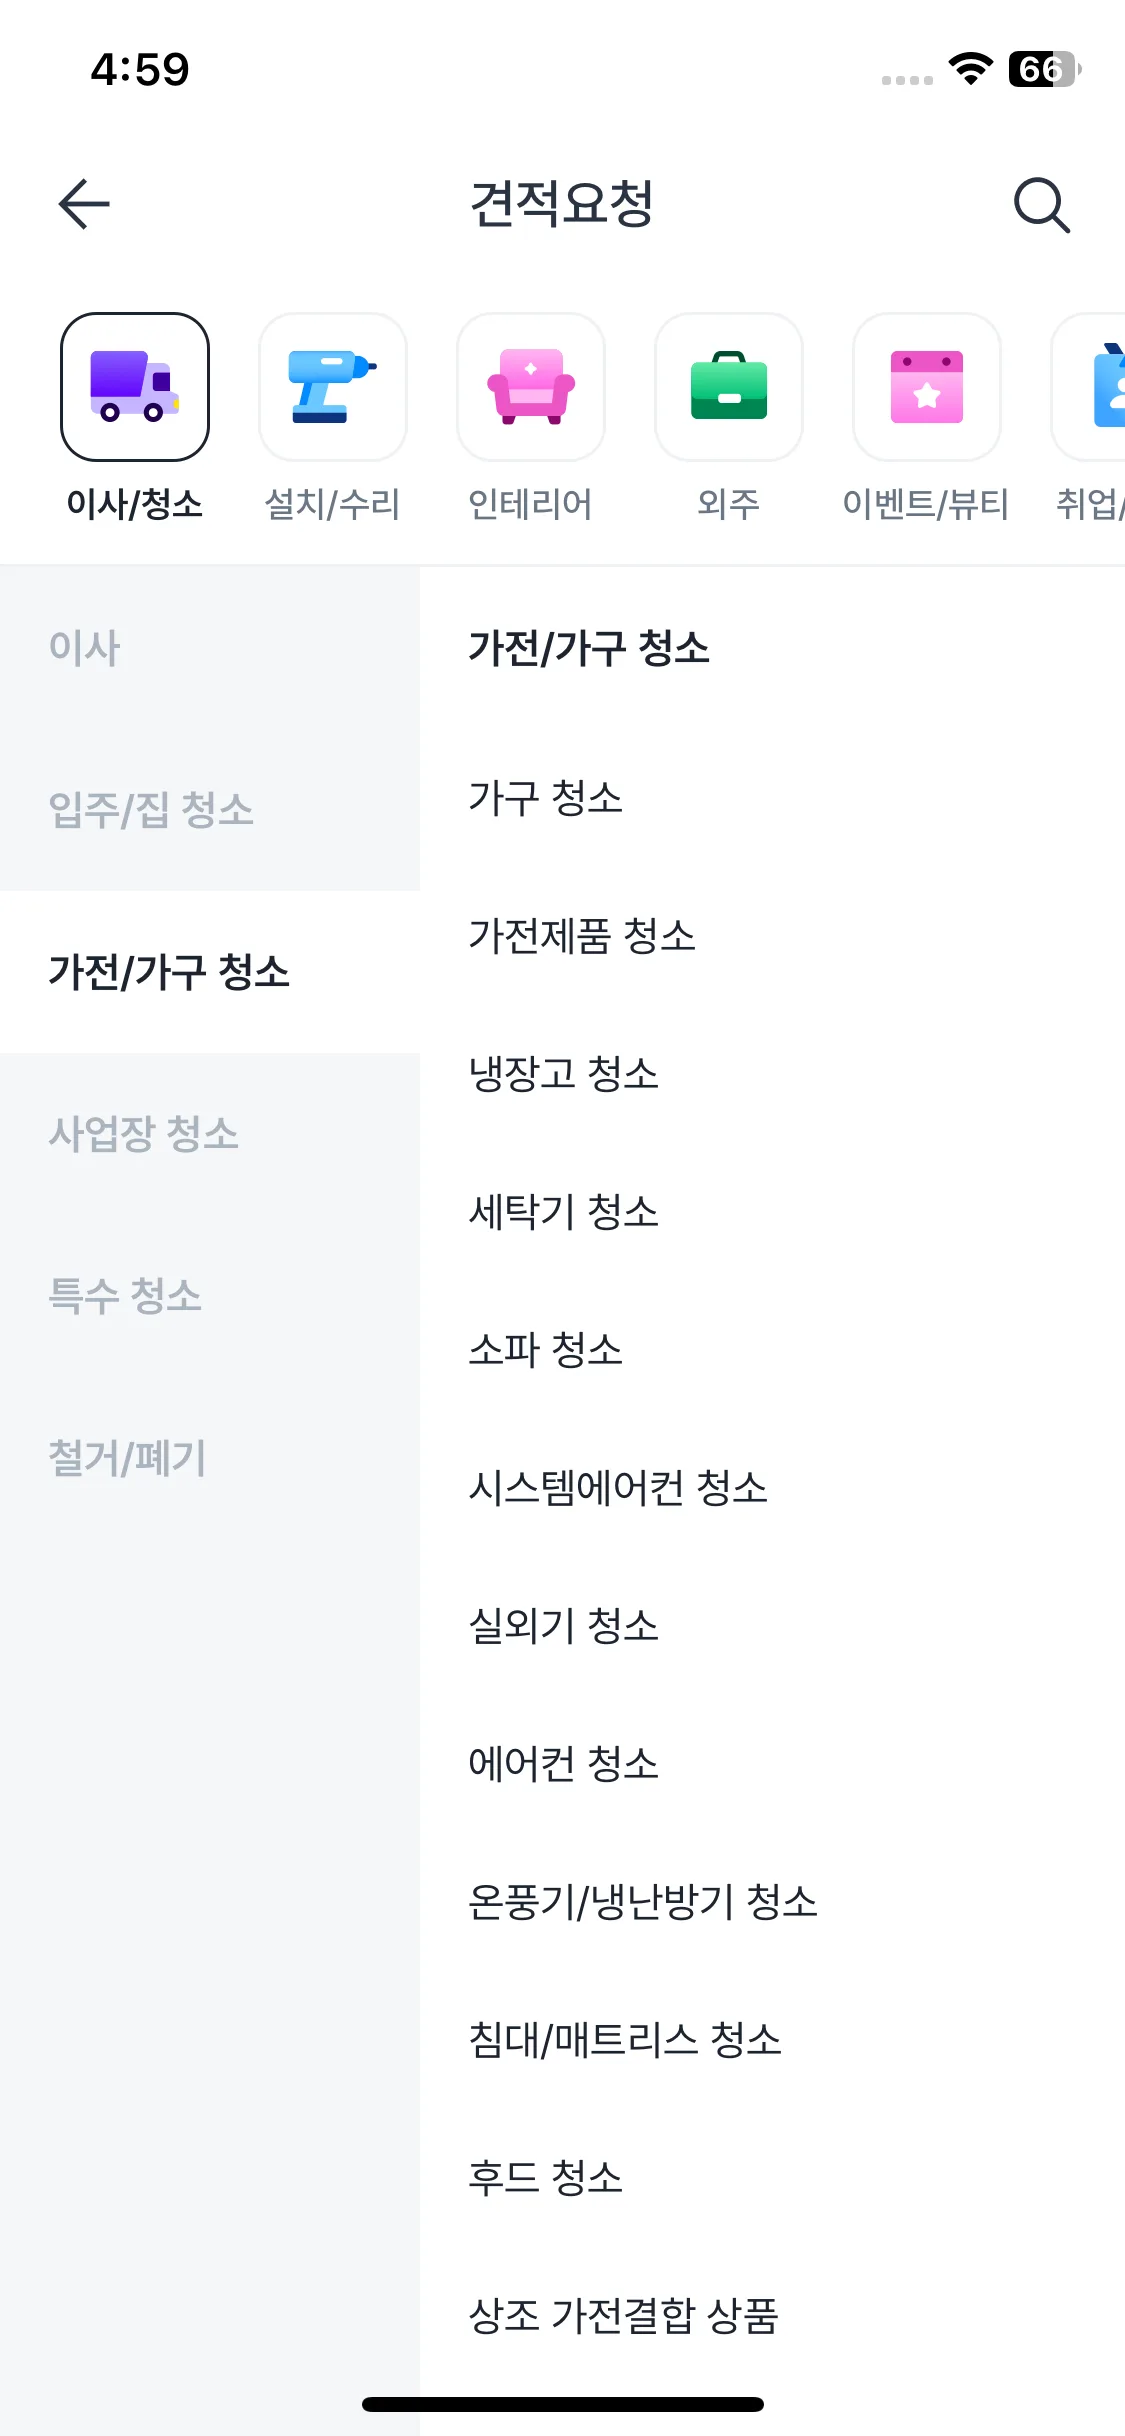This screenshot has width=1125, height=2436.
Task: Select the partially visible 취업 category icon
Action: [1095, 387]
